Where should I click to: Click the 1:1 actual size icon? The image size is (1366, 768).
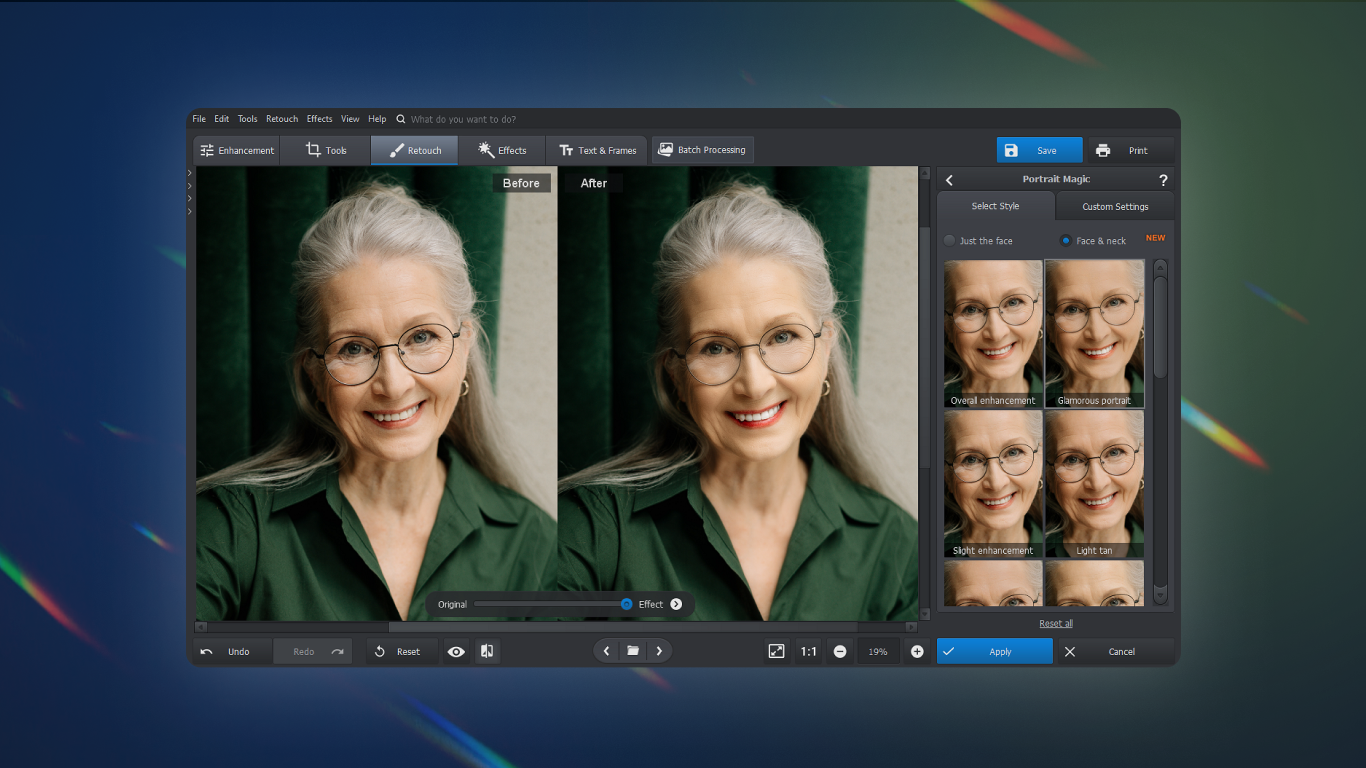click(x=808, y=651)
